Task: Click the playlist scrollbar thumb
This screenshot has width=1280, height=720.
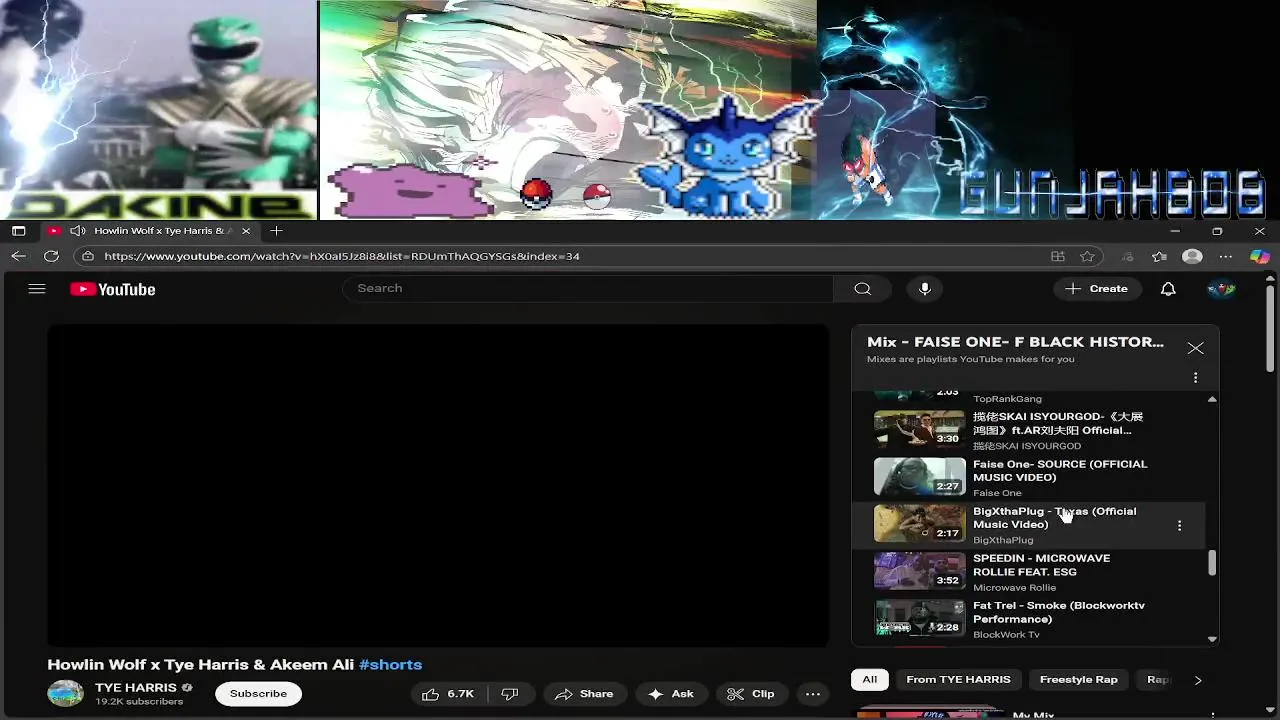Action: 1212,563
